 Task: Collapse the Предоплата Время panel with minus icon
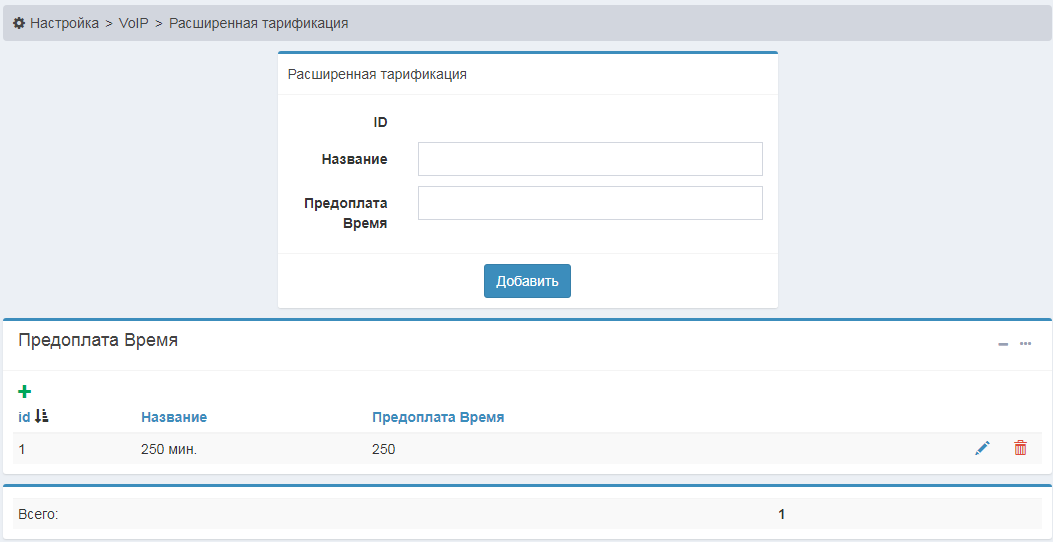[1003, 344]
